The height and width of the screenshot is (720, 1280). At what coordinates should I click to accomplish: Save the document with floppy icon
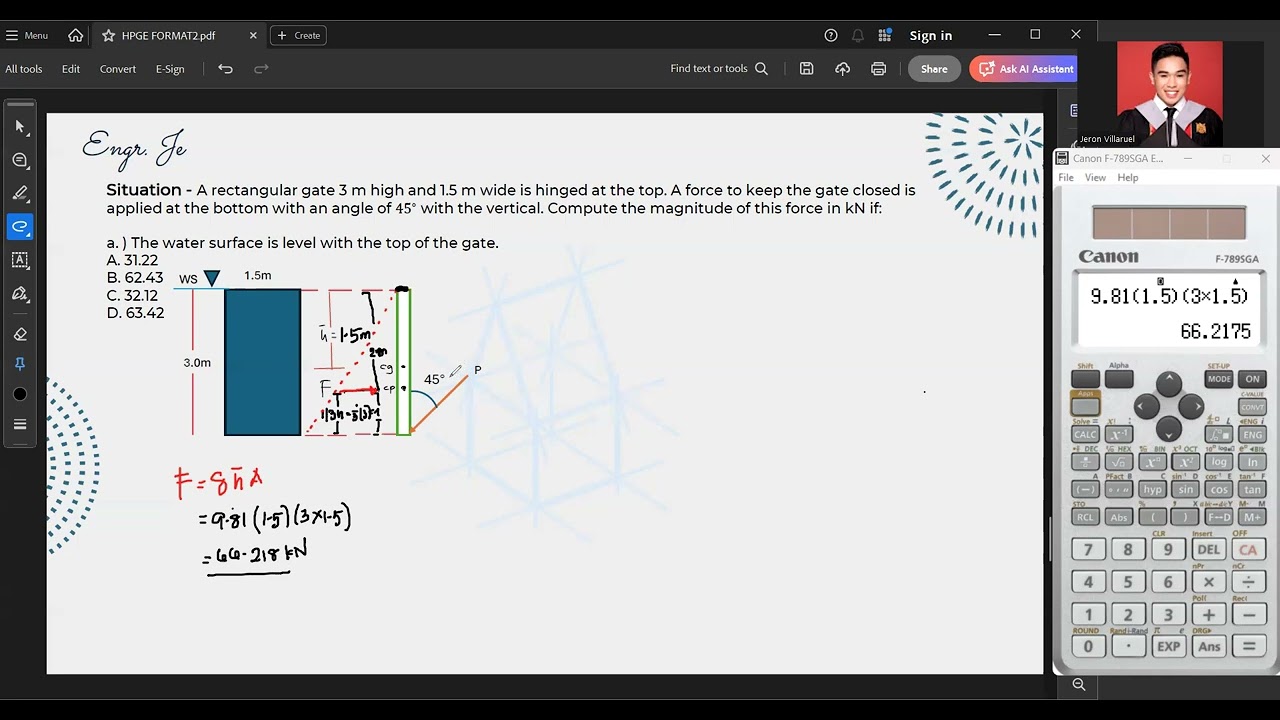coord(807,69)
